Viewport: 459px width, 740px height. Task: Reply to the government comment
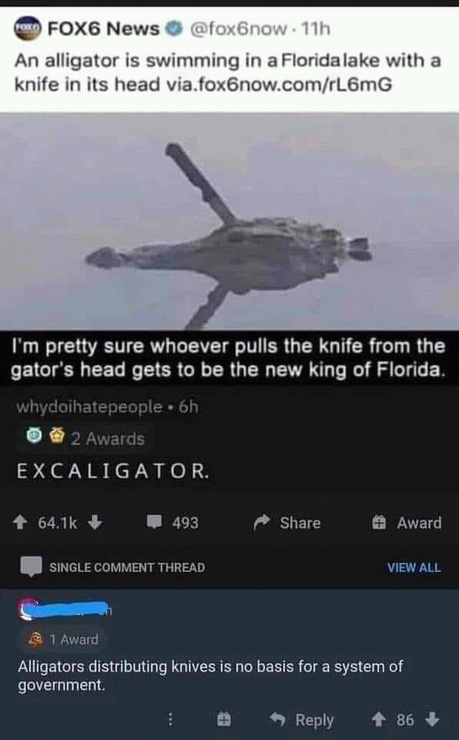[x=302, y=720]
